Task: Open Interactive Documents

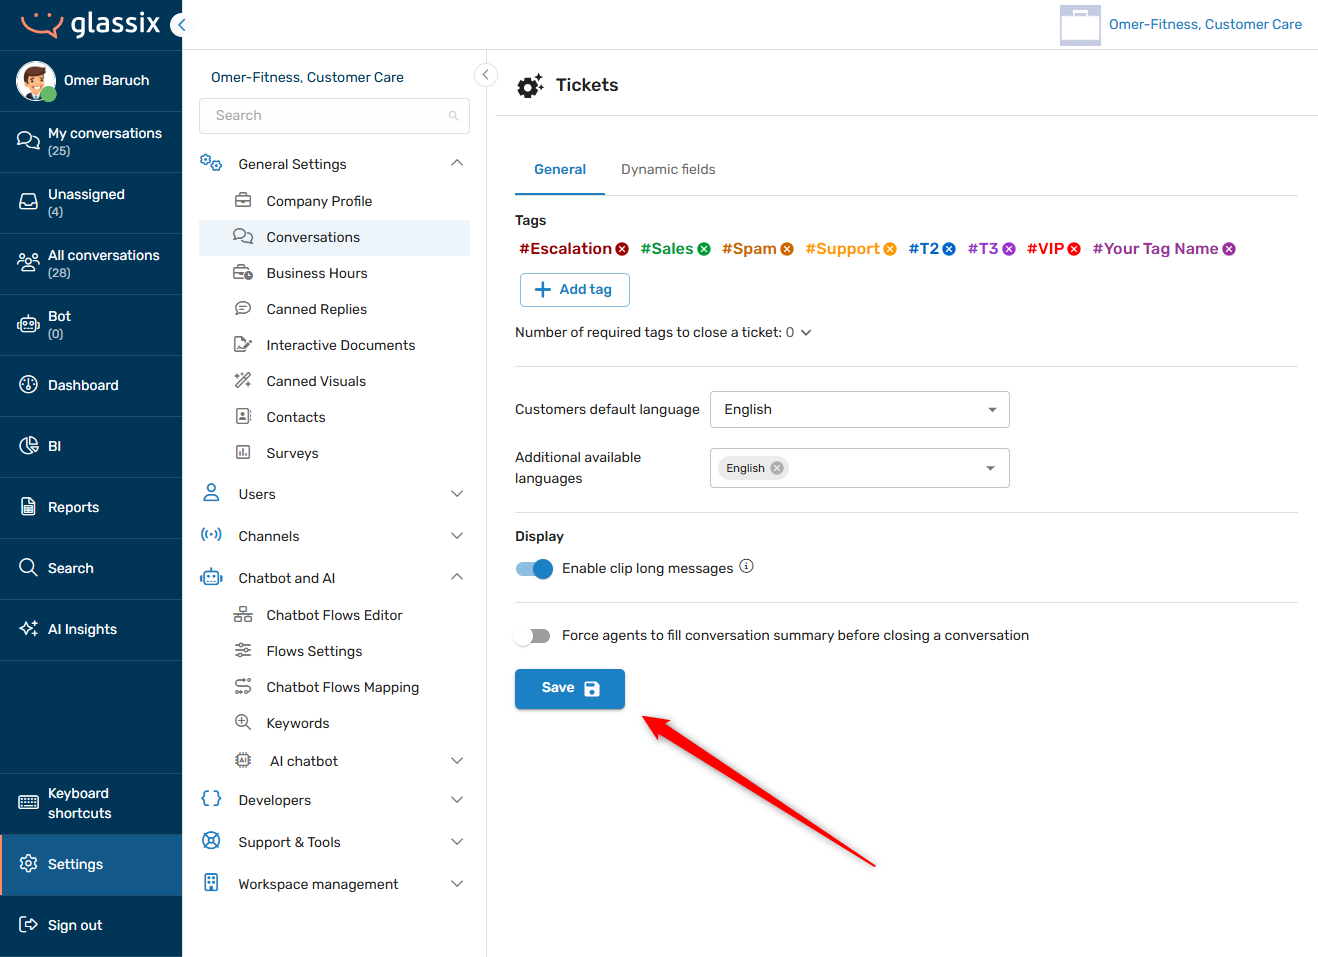Action: (334, 345)
